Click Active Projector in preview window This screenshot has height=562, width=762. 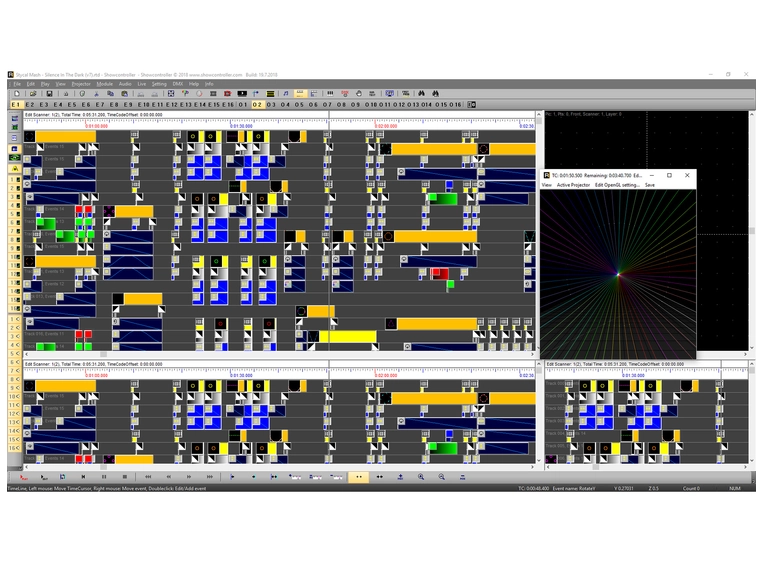pos(573,185)
